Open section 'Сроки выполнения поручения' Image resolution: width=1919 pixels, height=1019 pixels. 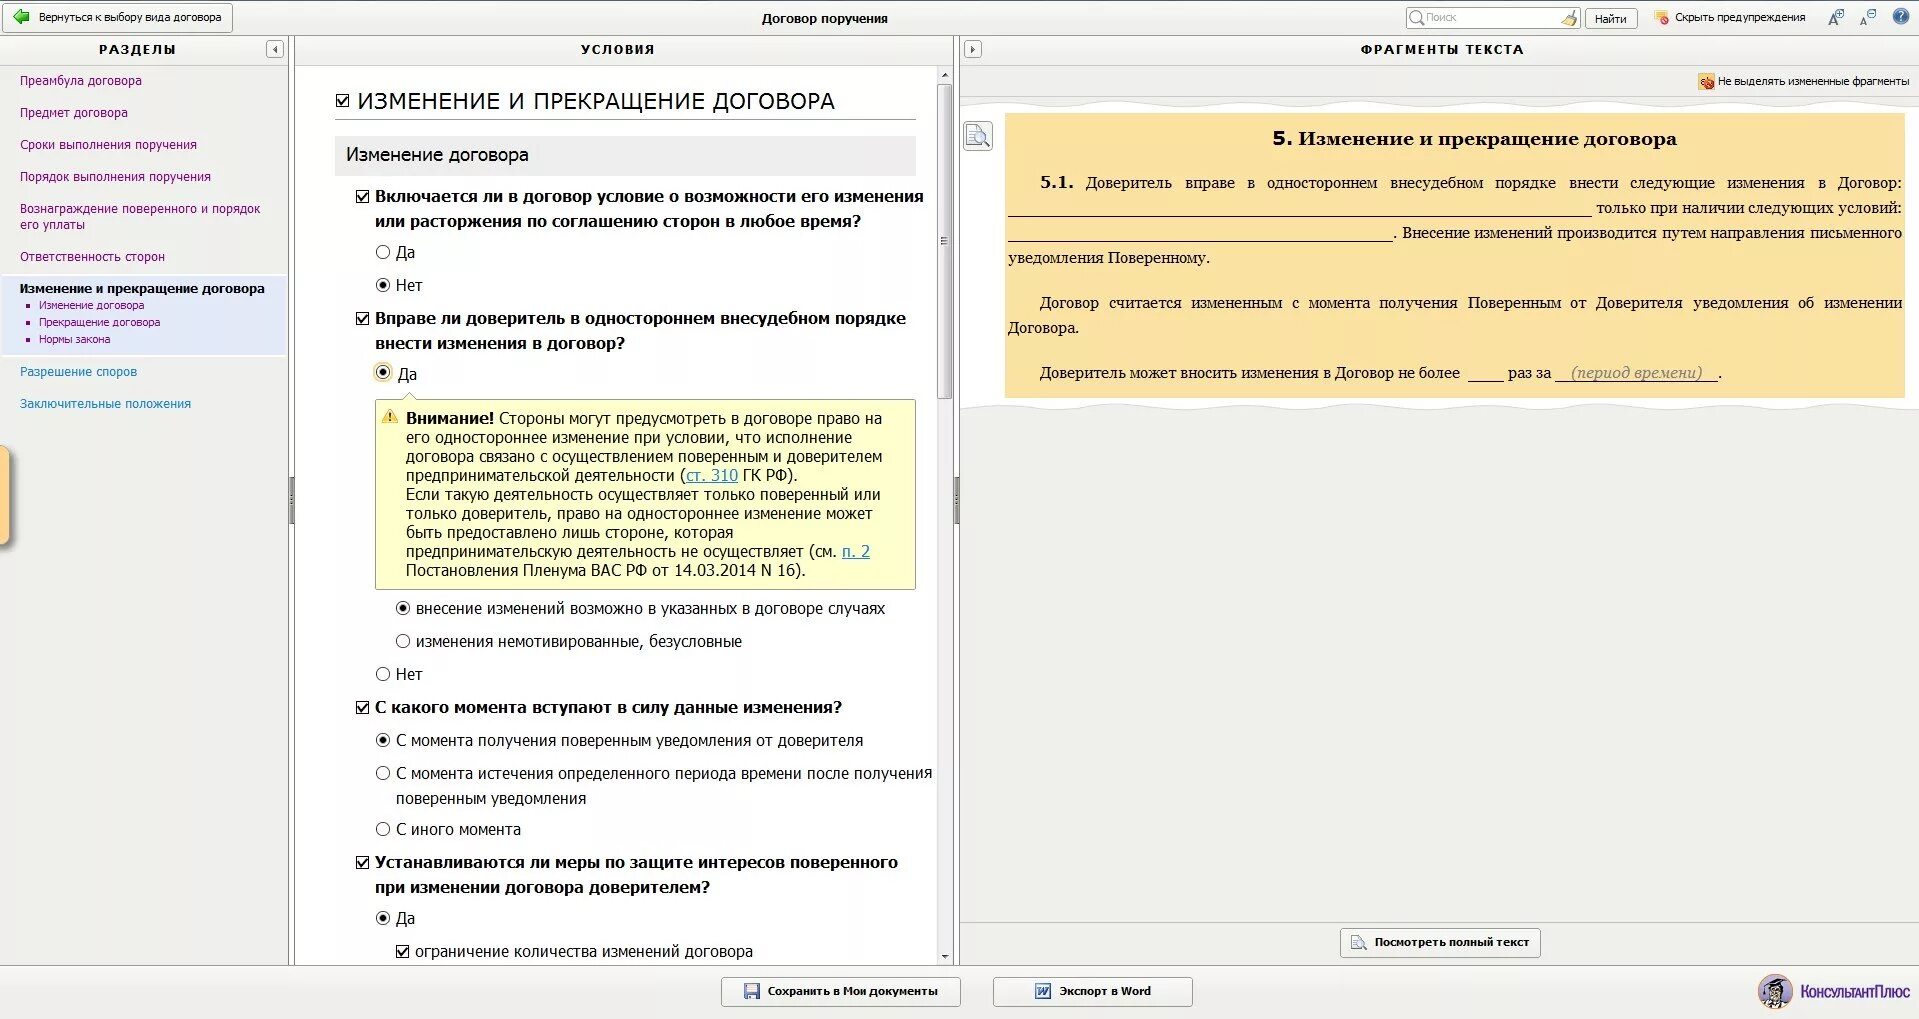click(108, 145)
